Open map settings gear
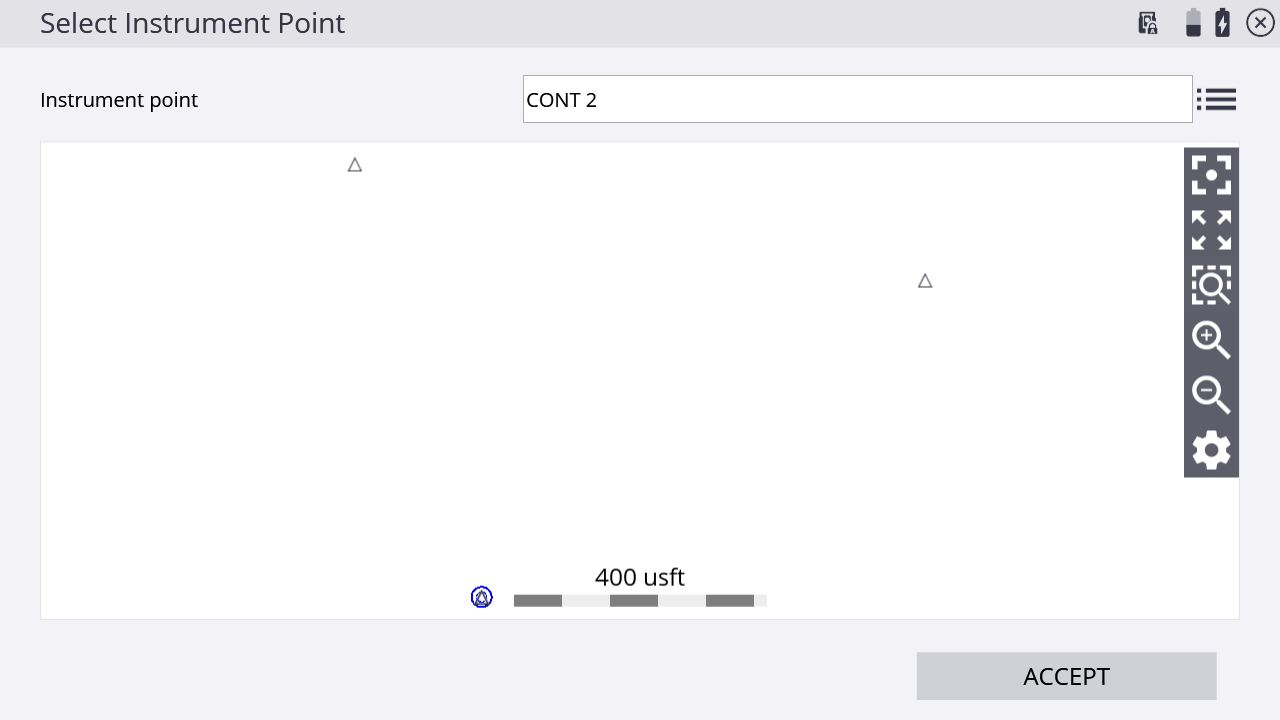The width and height of the screenshot is (1280, 720). point(1211,450)
